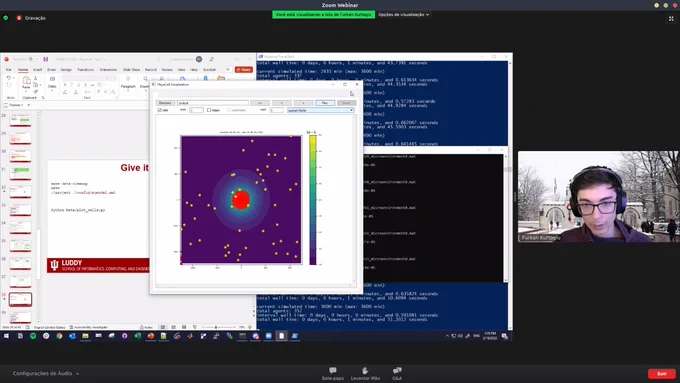Switch to the Design ribbon tab
Image resolution: width=680 pixels, height=383 pixels.
[x=66, y=69]
